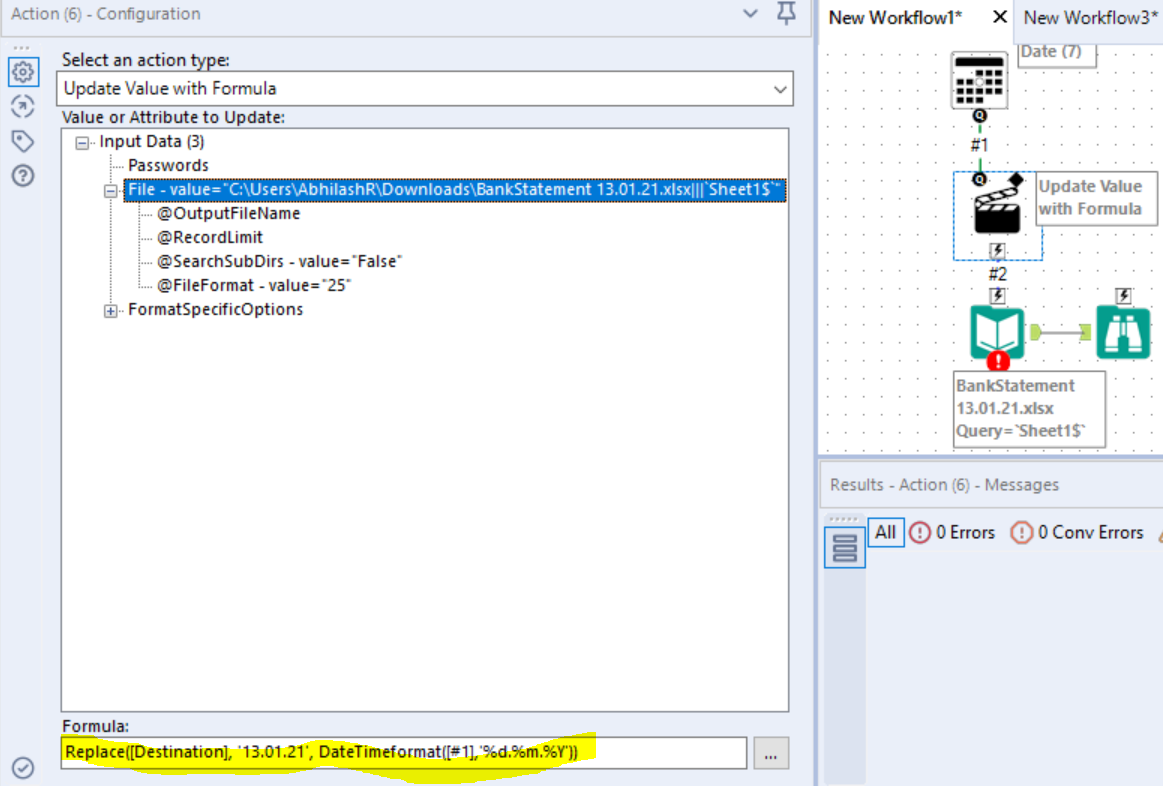Viewport: 1163px width, 786px height.
Task: Collapse the Action Configuration panel header chevron
Action: pos(750,15)
